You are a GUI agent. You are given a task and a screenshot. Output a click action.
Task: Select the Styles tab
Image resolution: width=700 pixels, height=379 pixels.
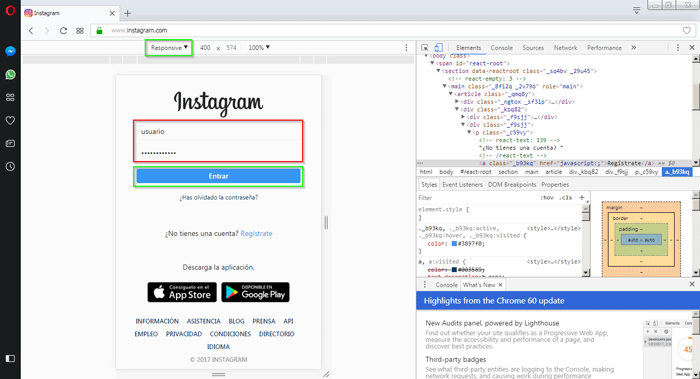[x=429, y=184]
